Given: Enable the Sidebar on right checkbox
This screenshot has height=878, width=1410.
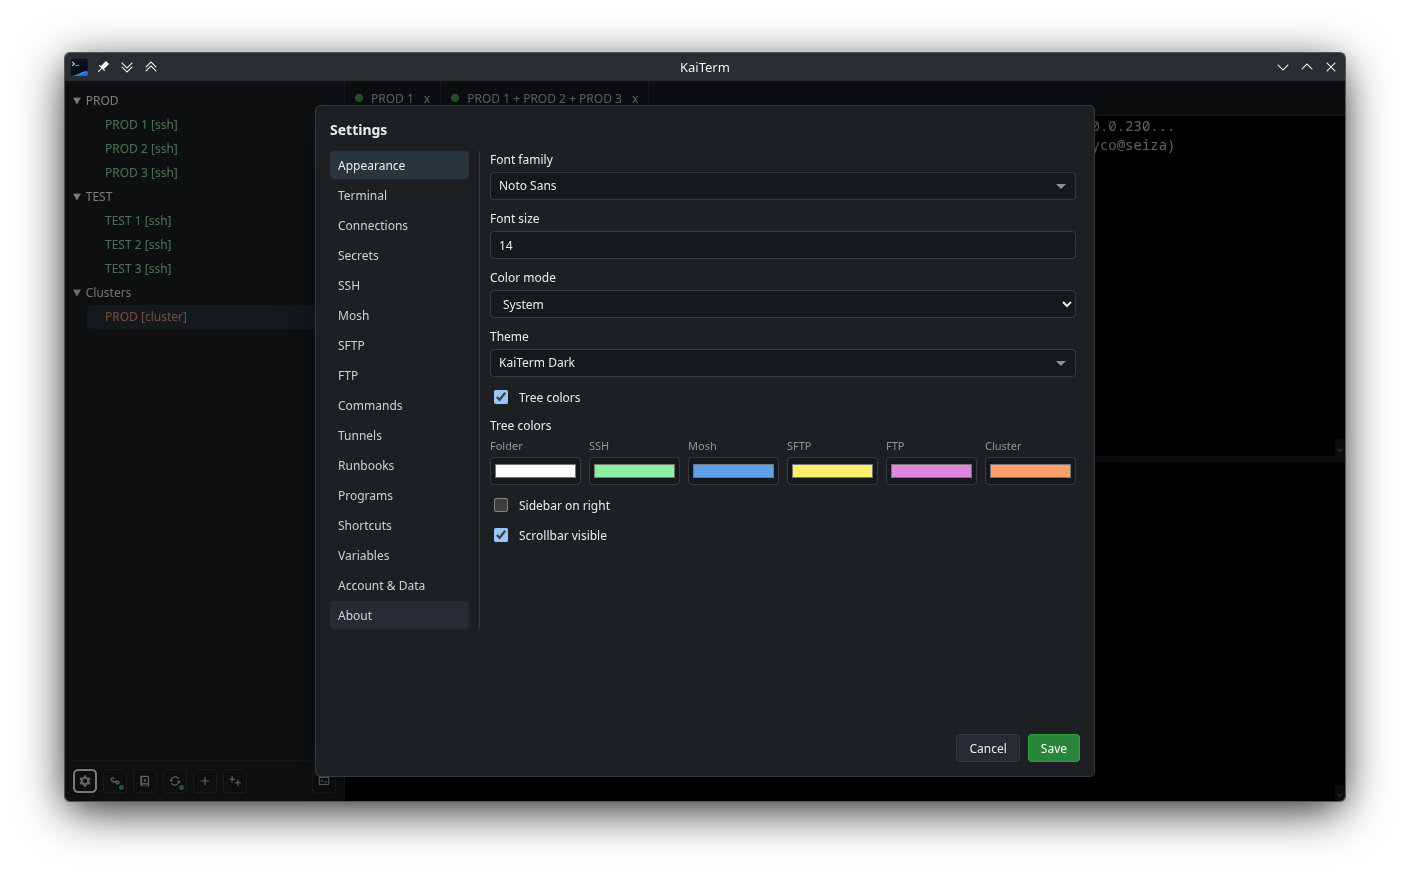Looking at the screenshot, I should click(x=501, y=505).
